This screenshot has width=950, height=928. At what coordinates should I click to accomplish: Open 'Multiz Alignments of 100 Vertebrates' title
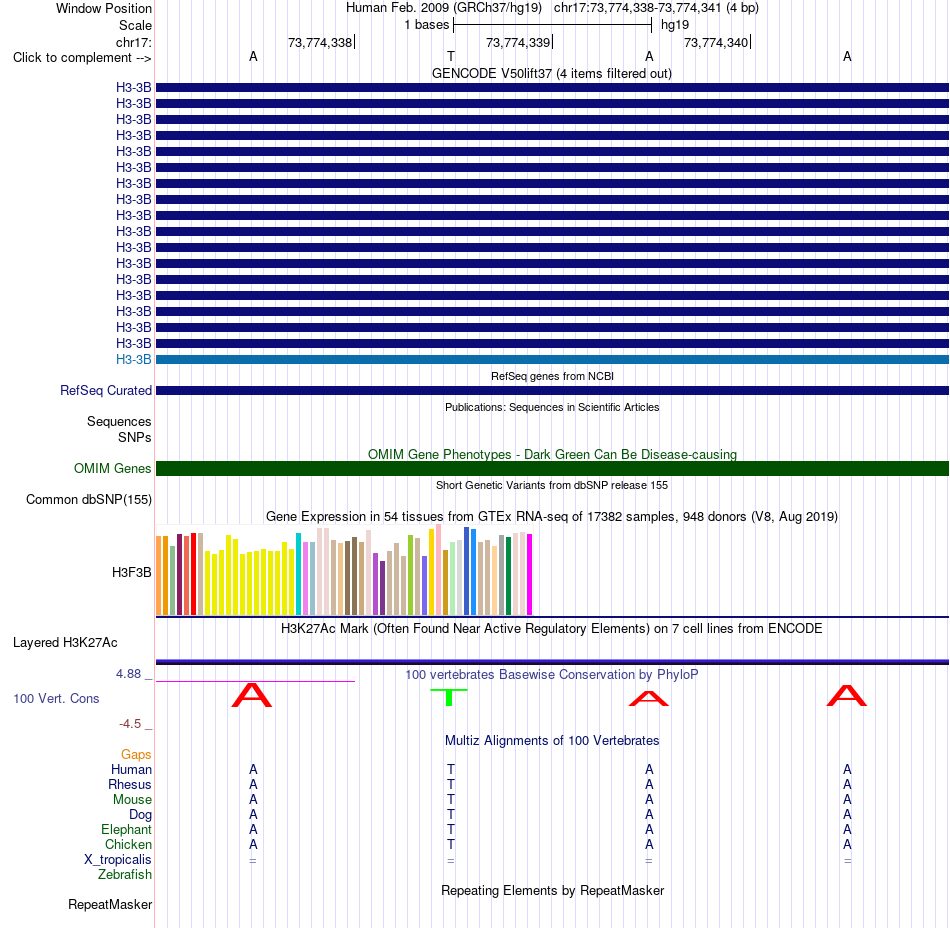[552, 741]
